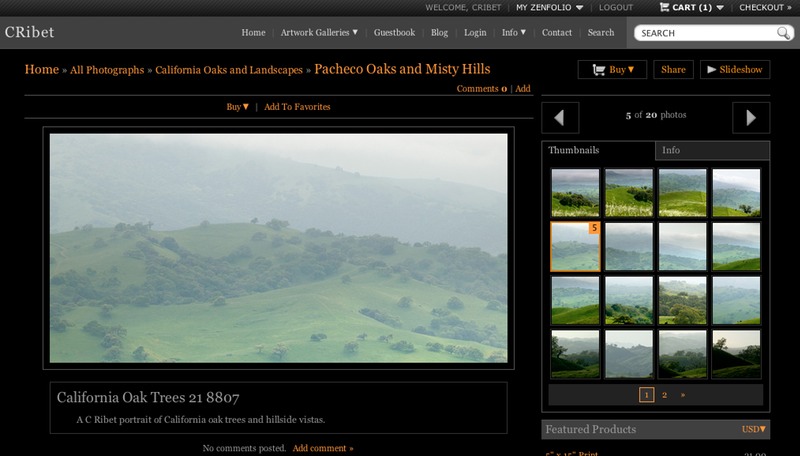Expand the Info navigation menu
Image resolution: width=800 pixels, height=456 pixels.
[513, 32]
